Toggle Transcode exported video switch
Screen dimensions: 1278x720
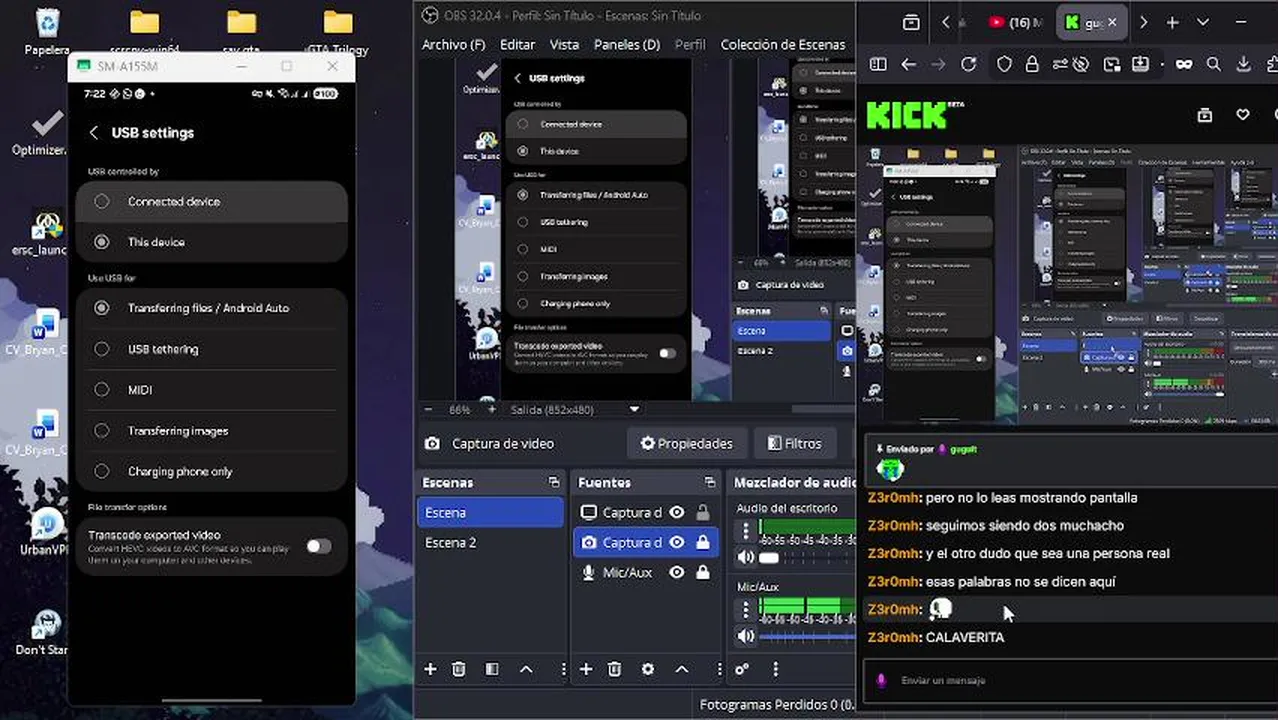click(318, 546)
